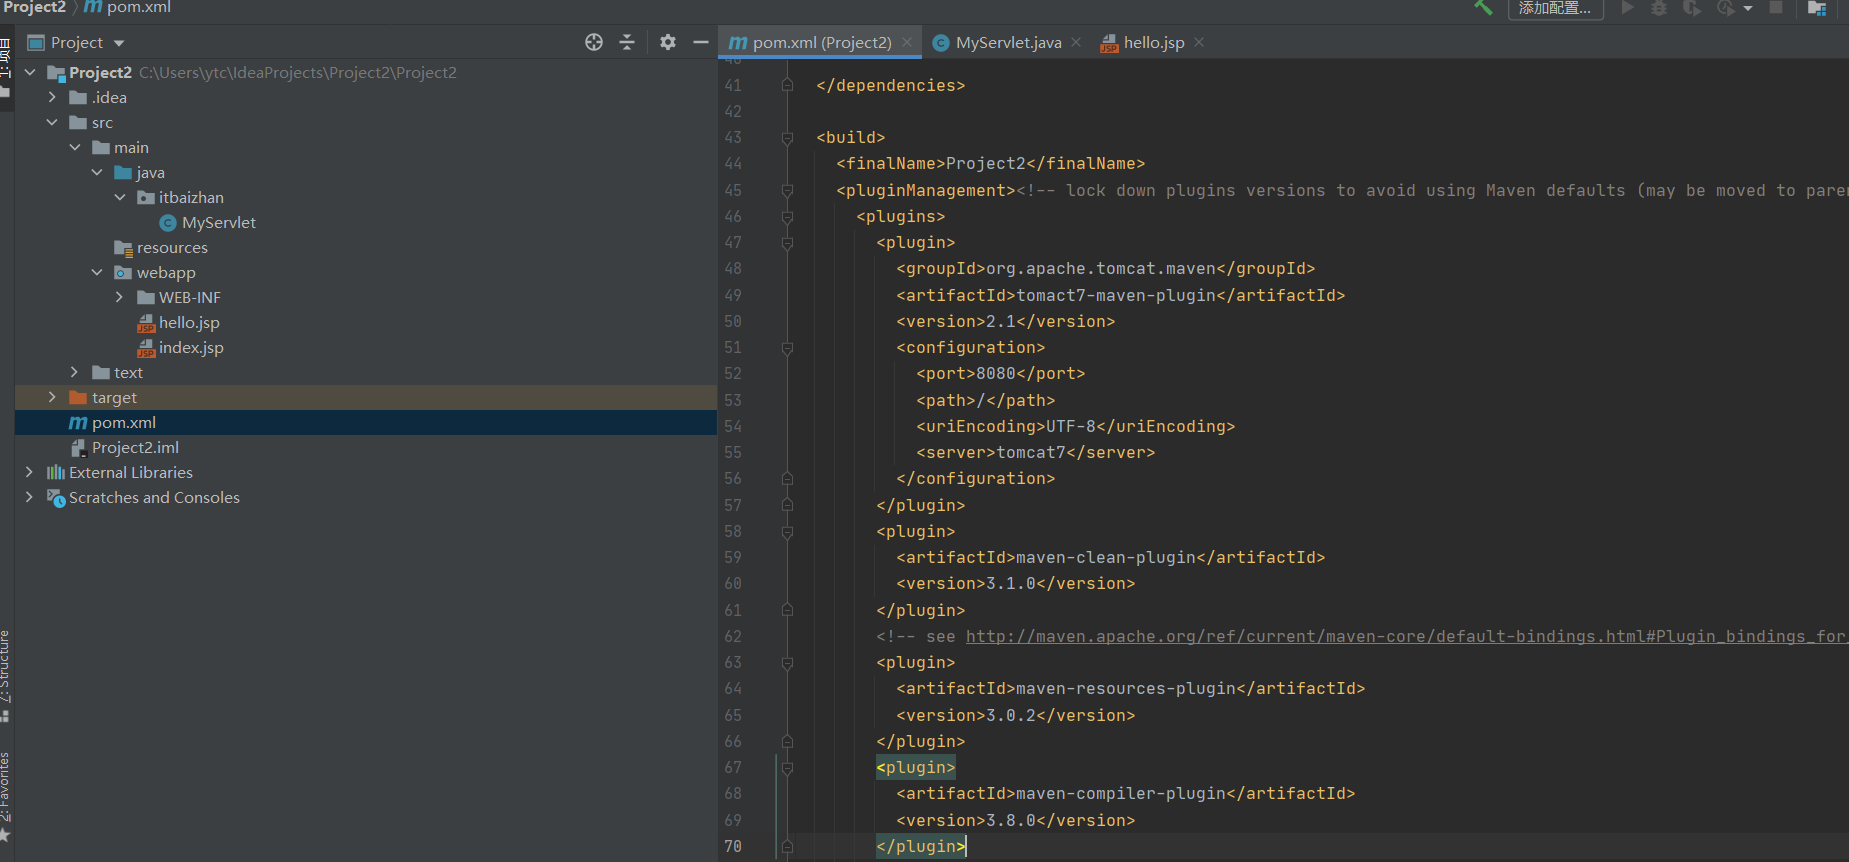Viewport: 1849px width, 862px height.
Task: Click the Debug bug icon in toolbar
Action: coord(1659,7)
